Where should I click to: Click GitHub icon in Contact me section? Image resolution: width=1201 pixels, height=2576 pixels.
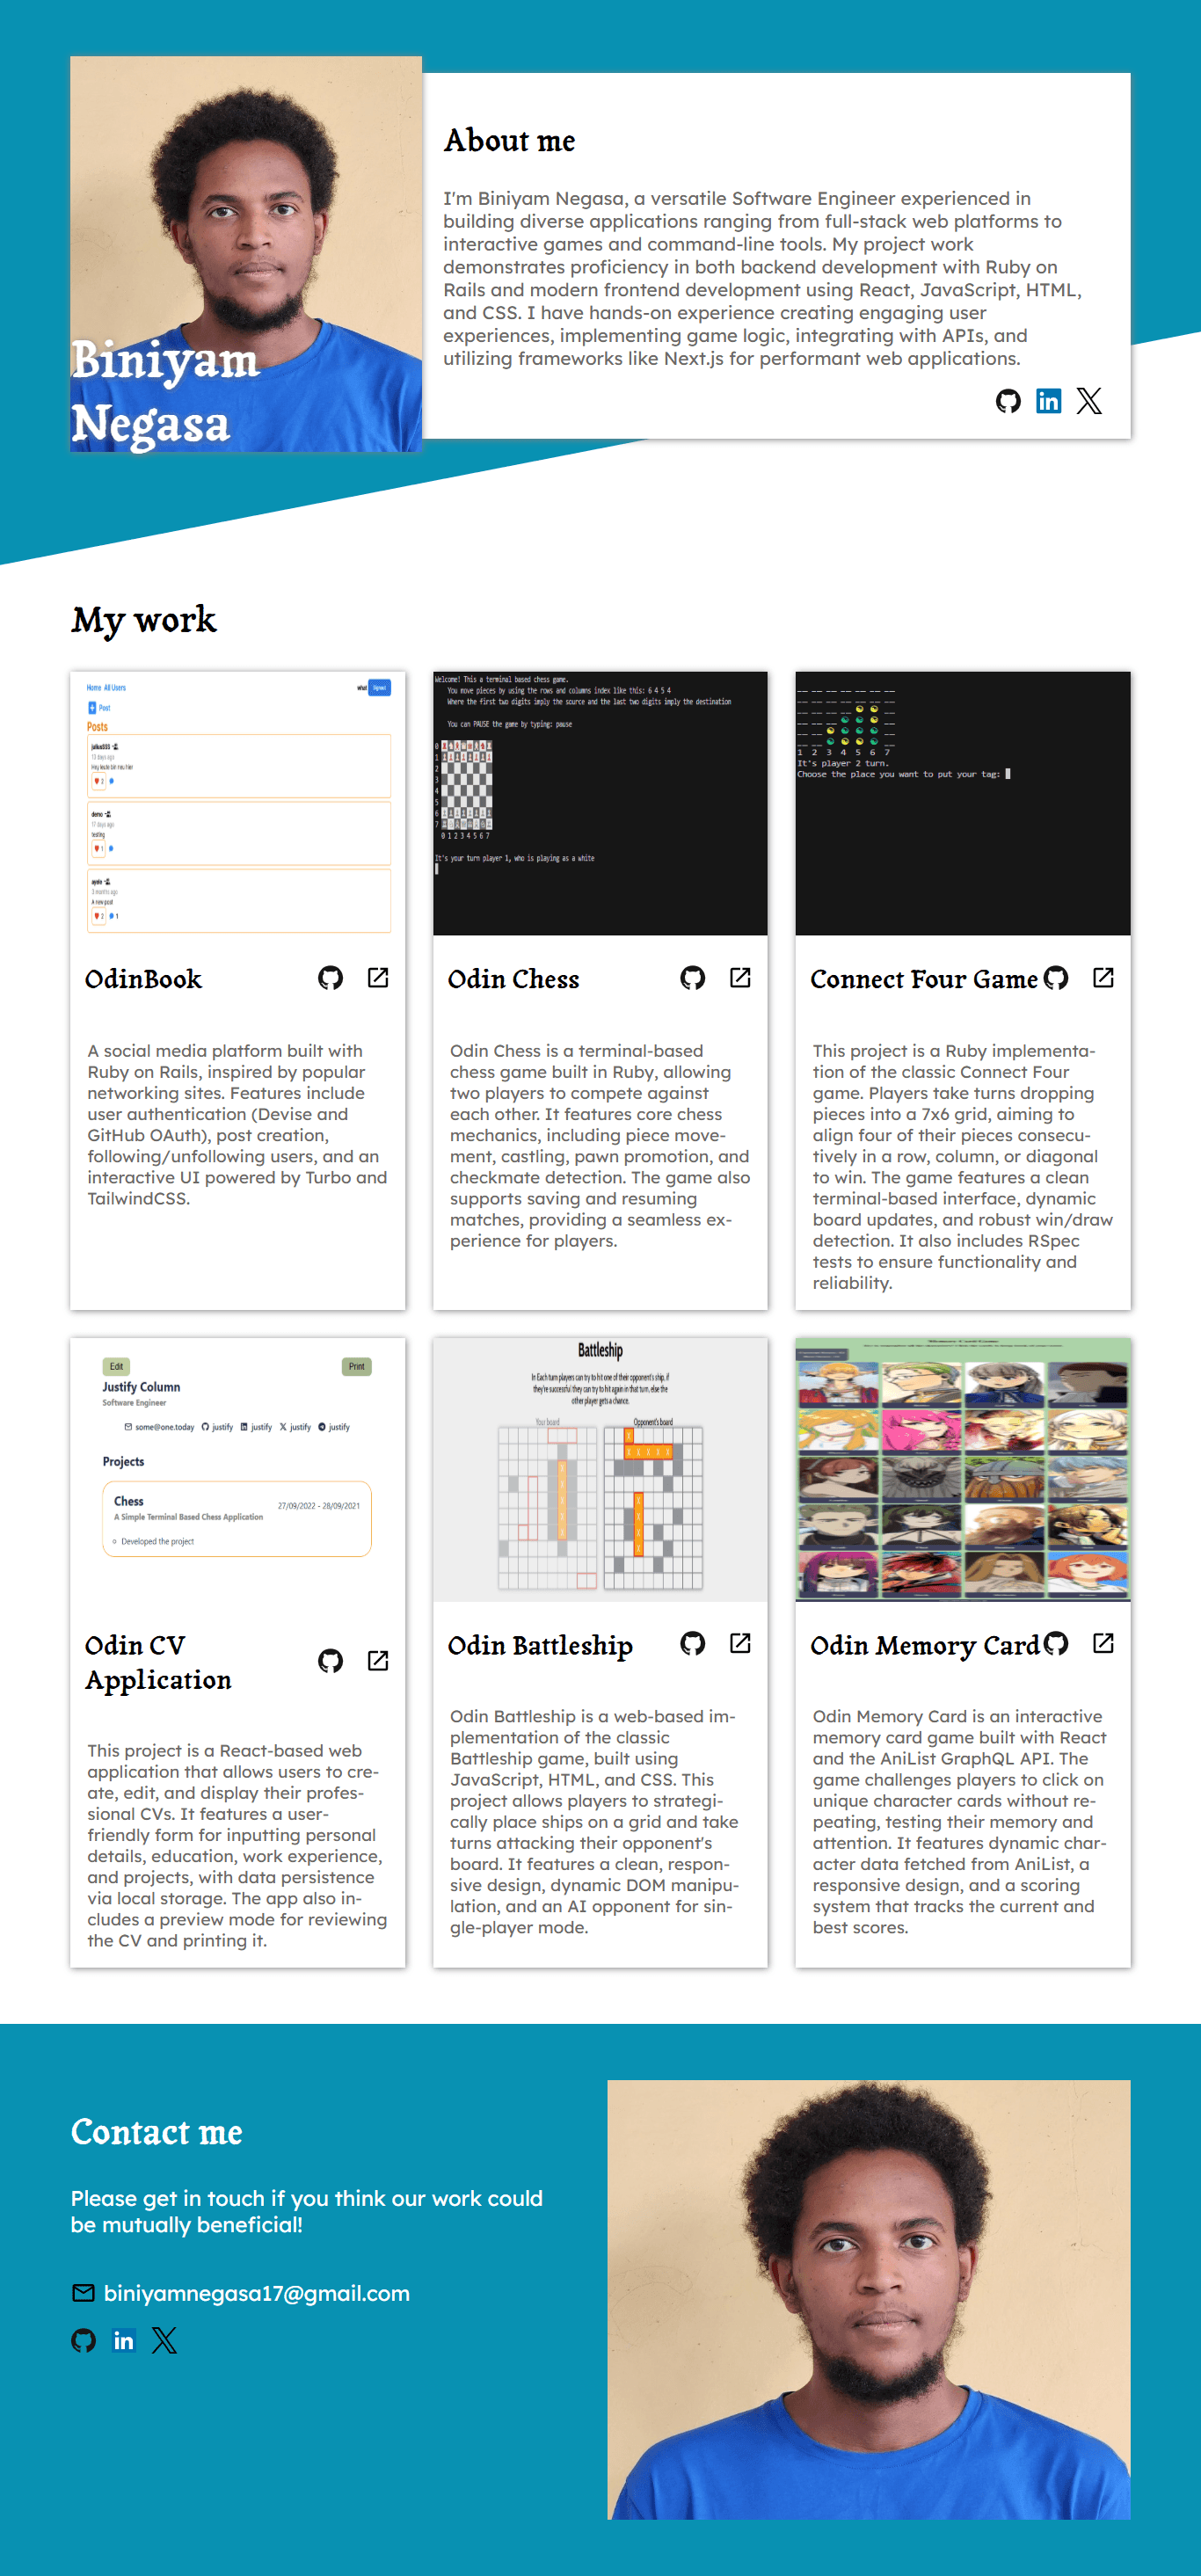pyautogui.click(x=84, y=2340)
